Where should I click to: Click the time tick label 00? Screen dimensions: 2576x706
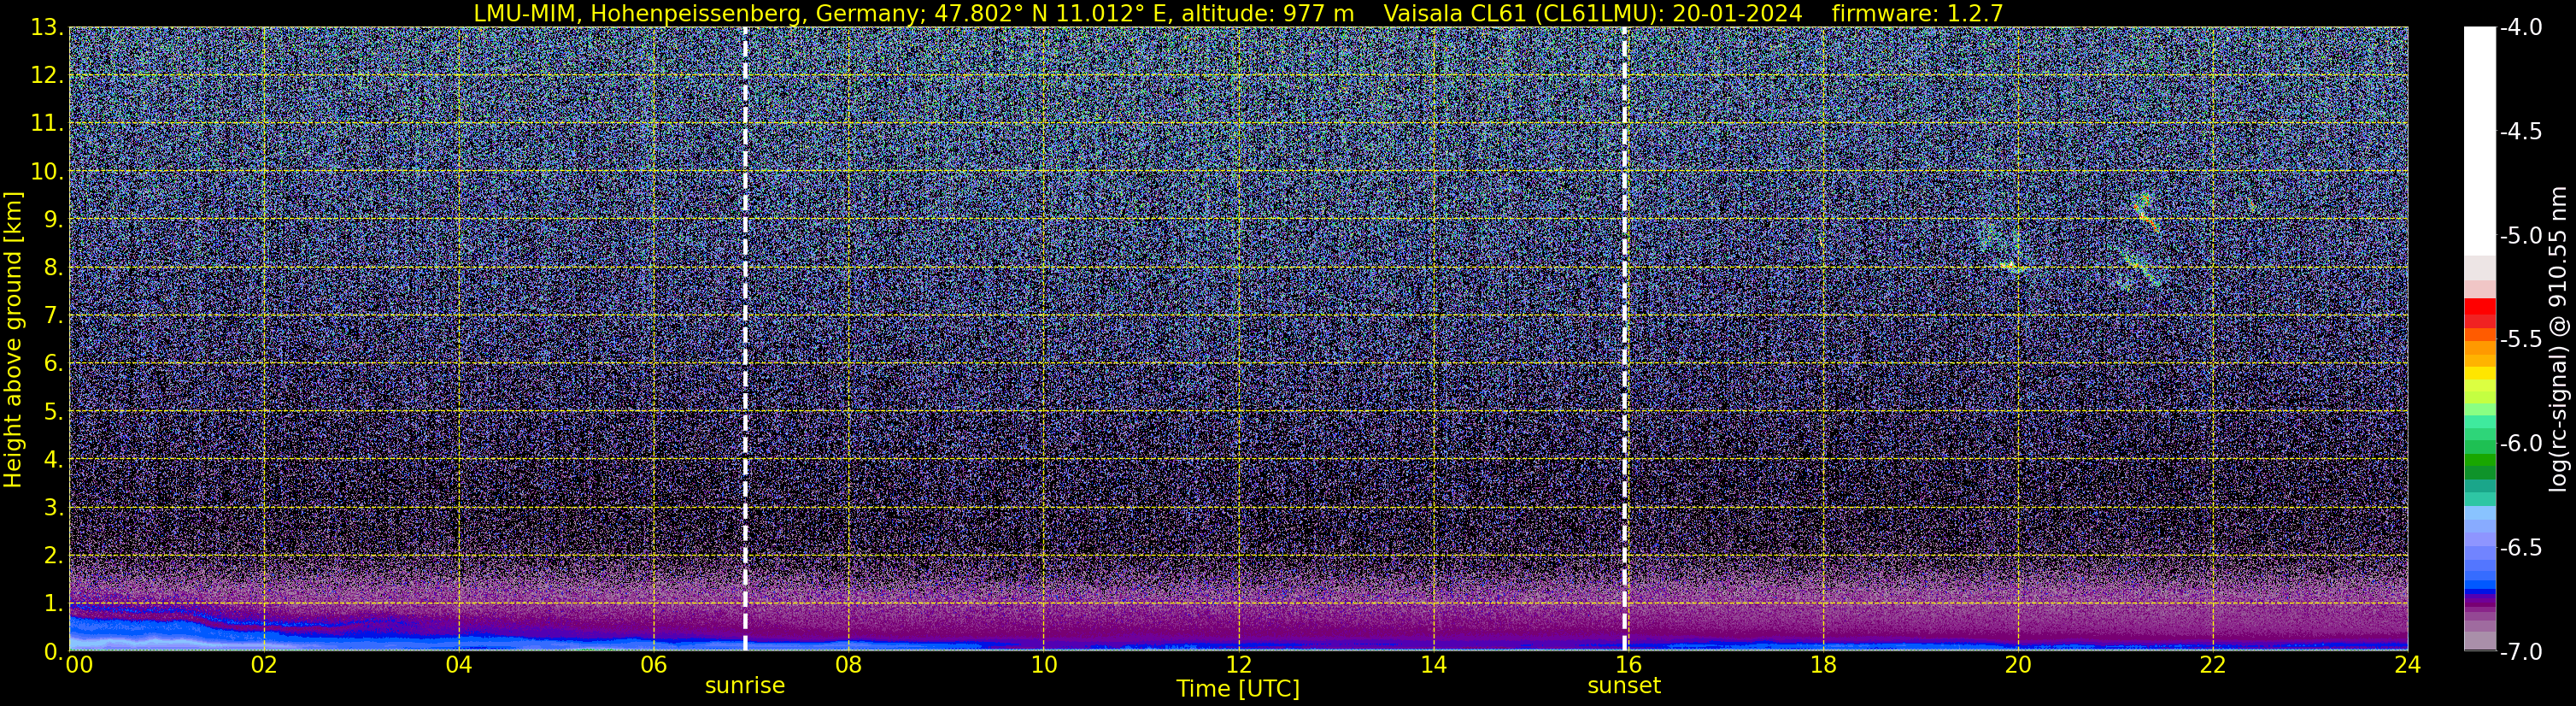pos(79,665)
